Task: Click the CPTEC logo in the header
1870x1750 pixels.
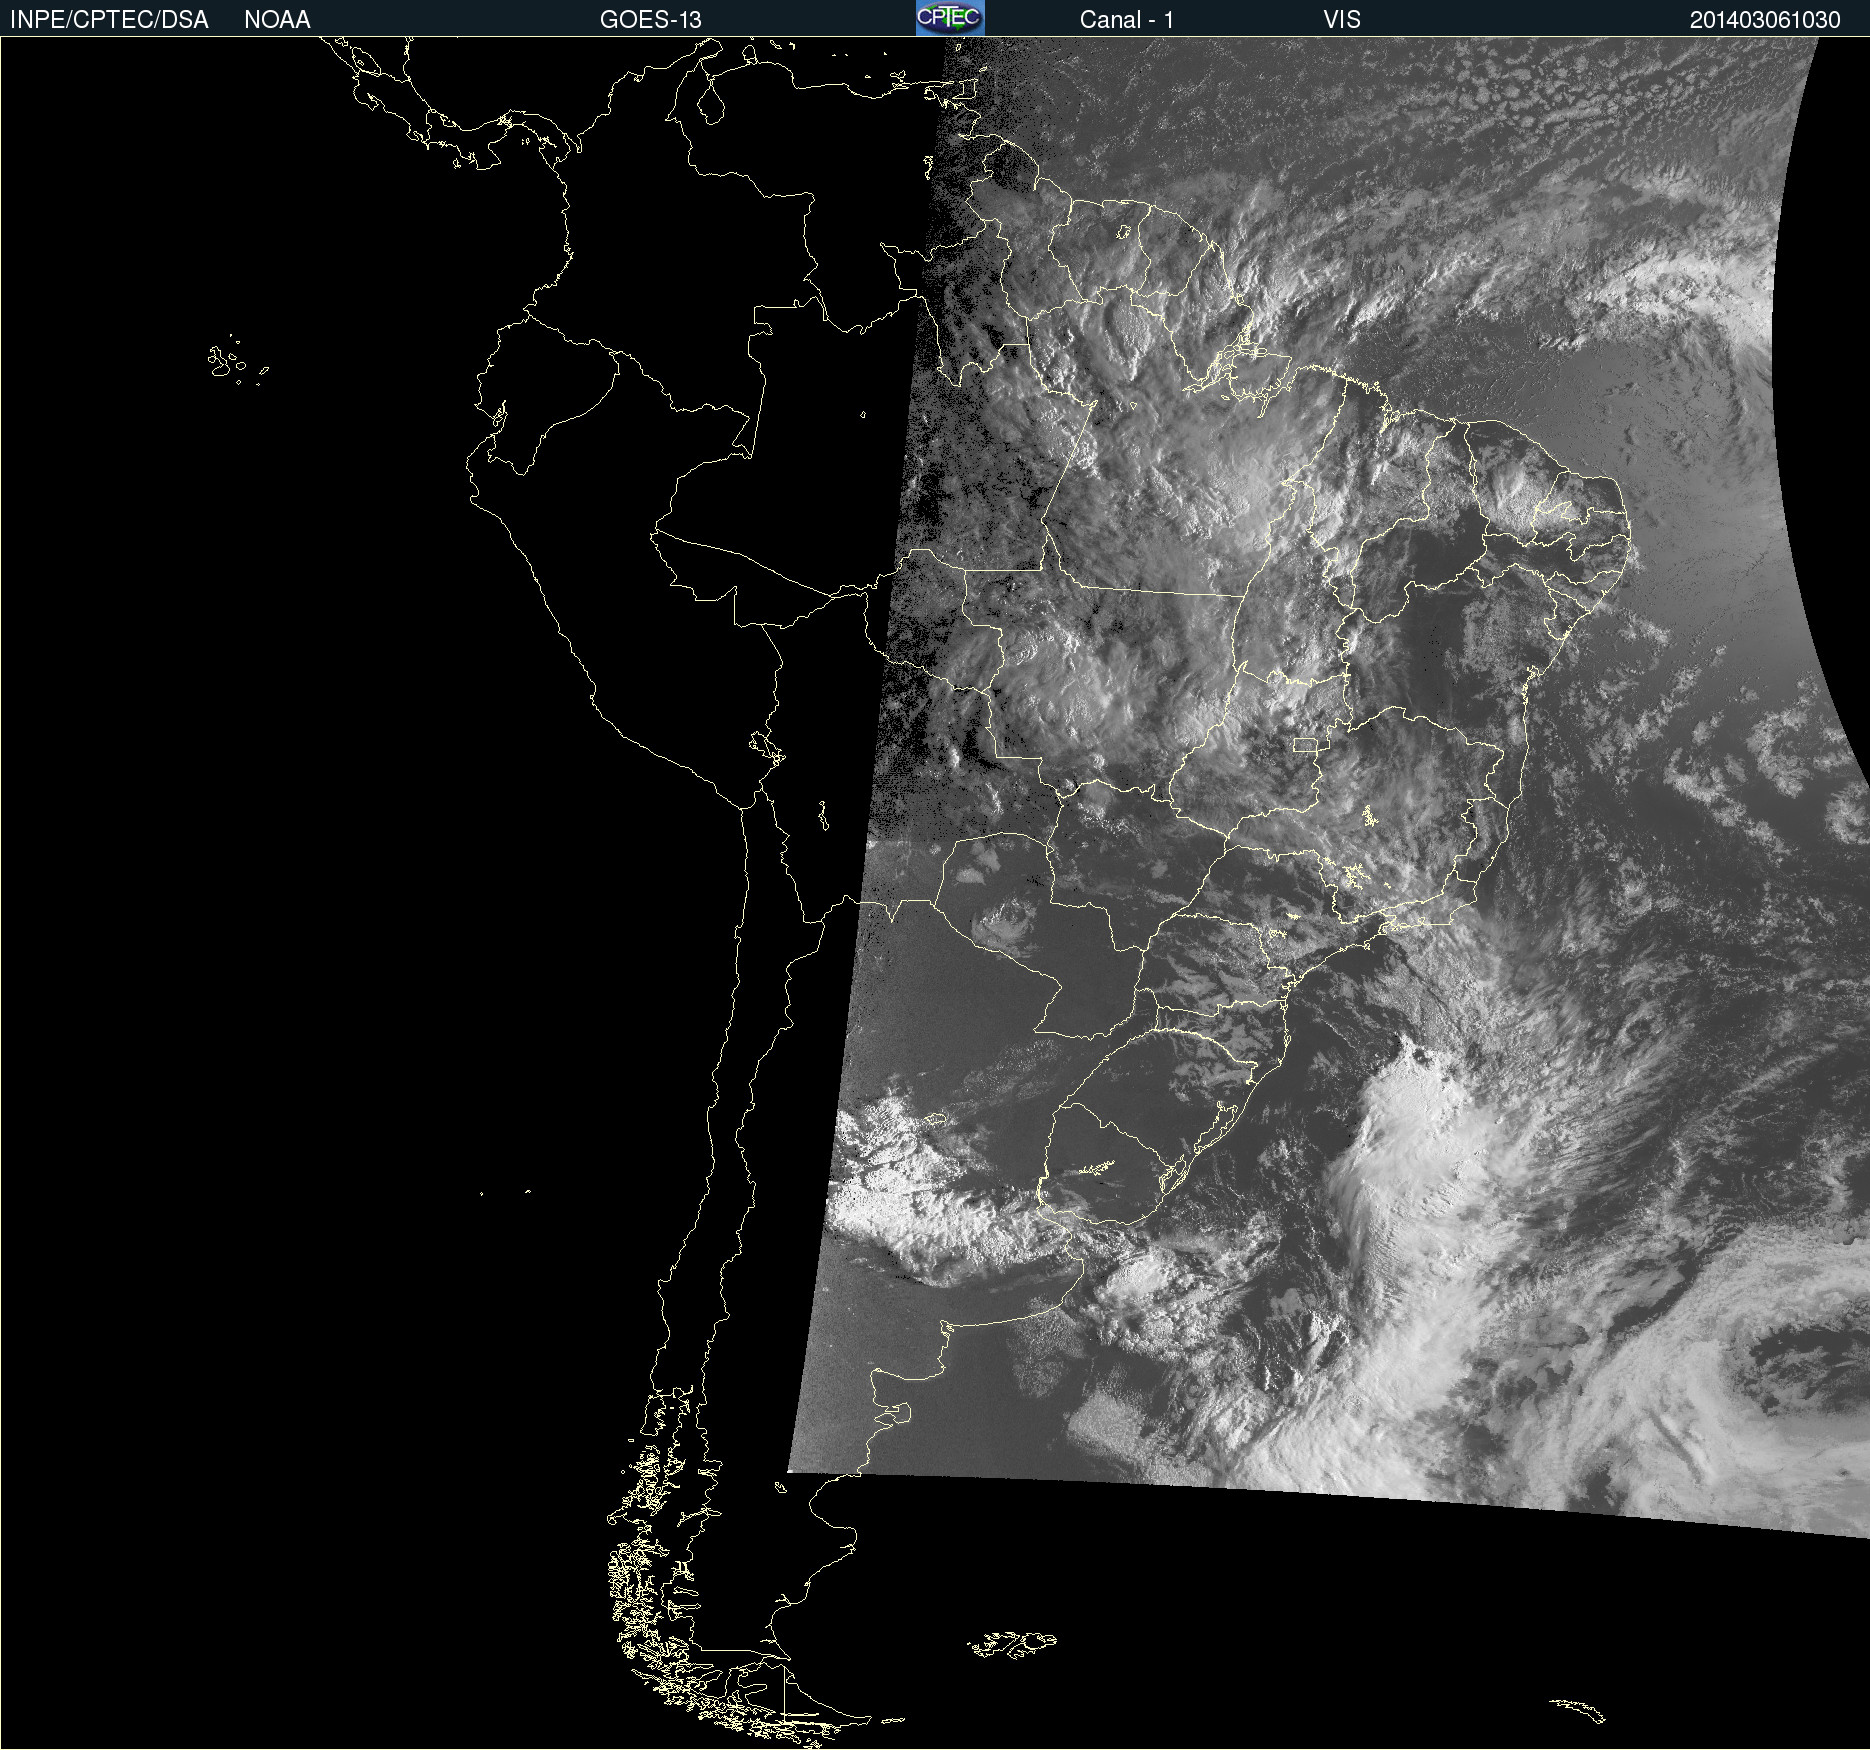Action: coord(950,18)
